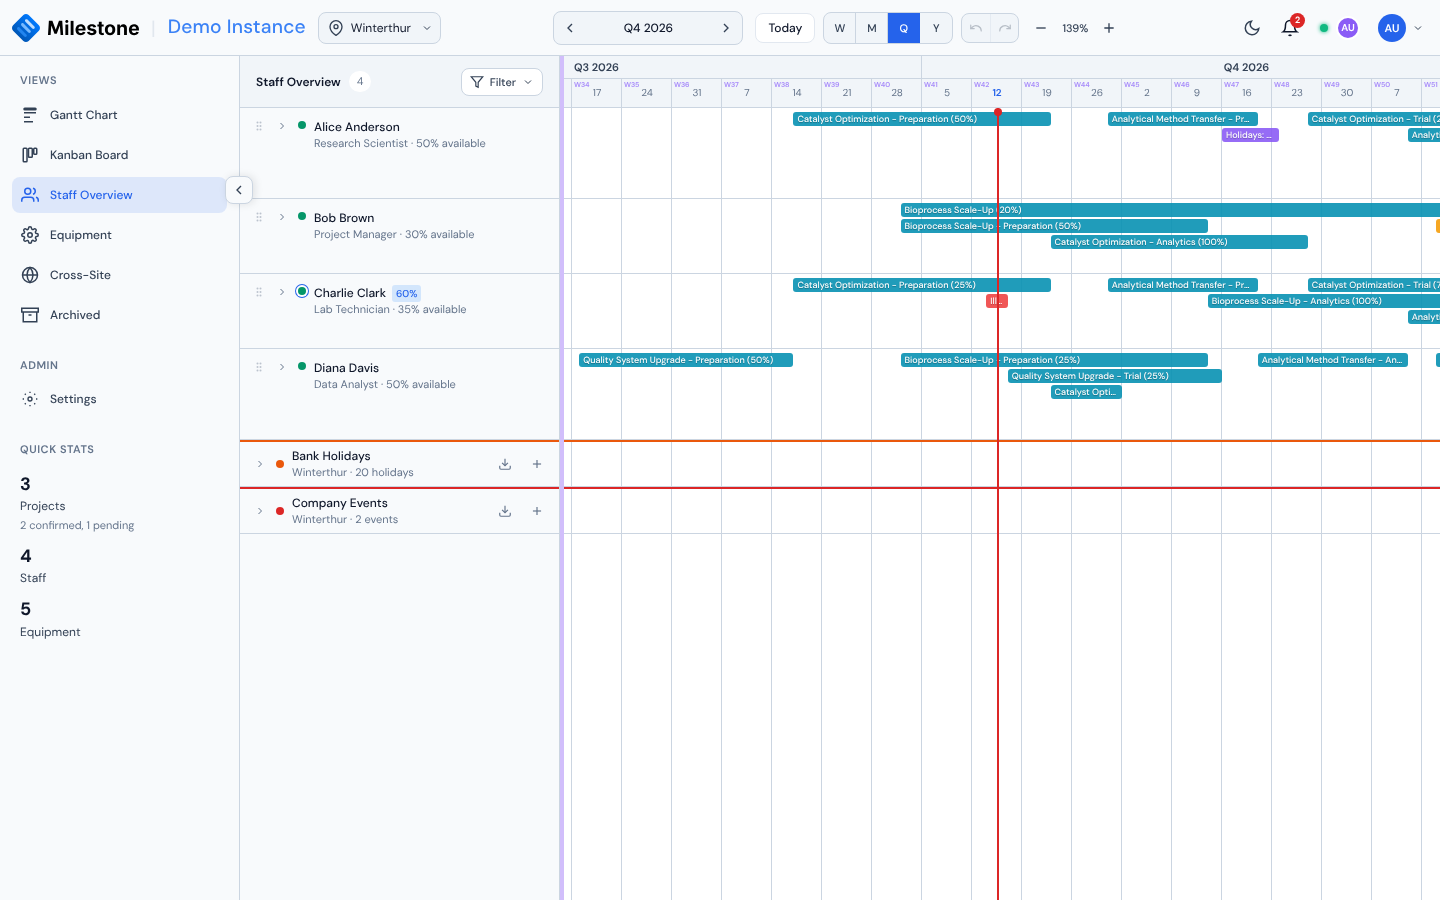Expand Charlie Clark row

point(282,292)
